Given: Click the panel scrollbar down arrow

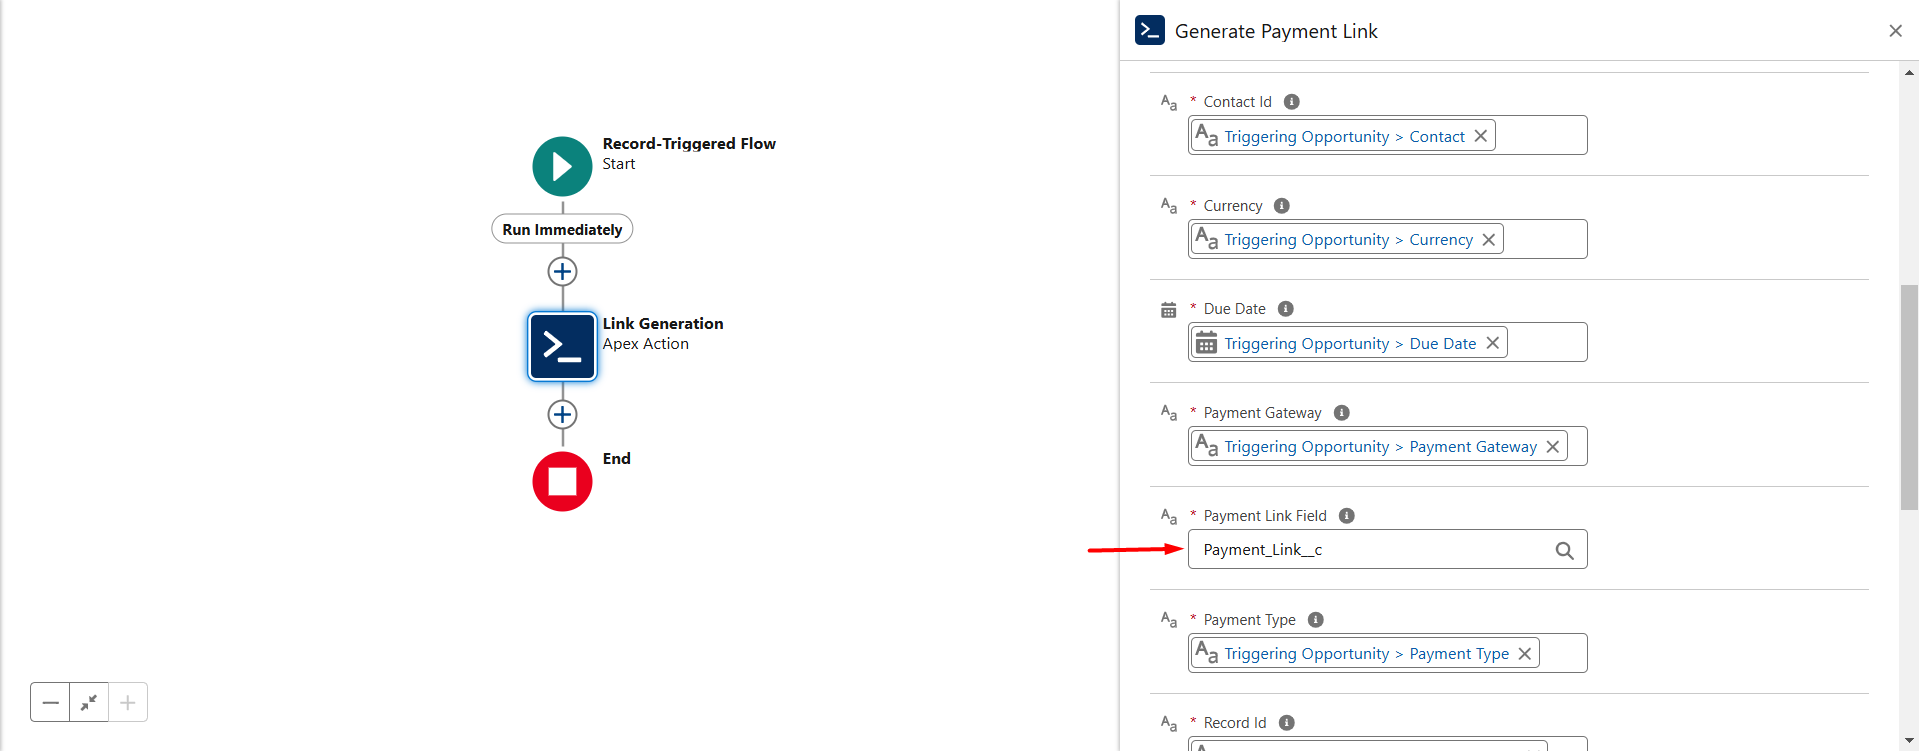Looking at the screenshot, I should (1910, 741).
